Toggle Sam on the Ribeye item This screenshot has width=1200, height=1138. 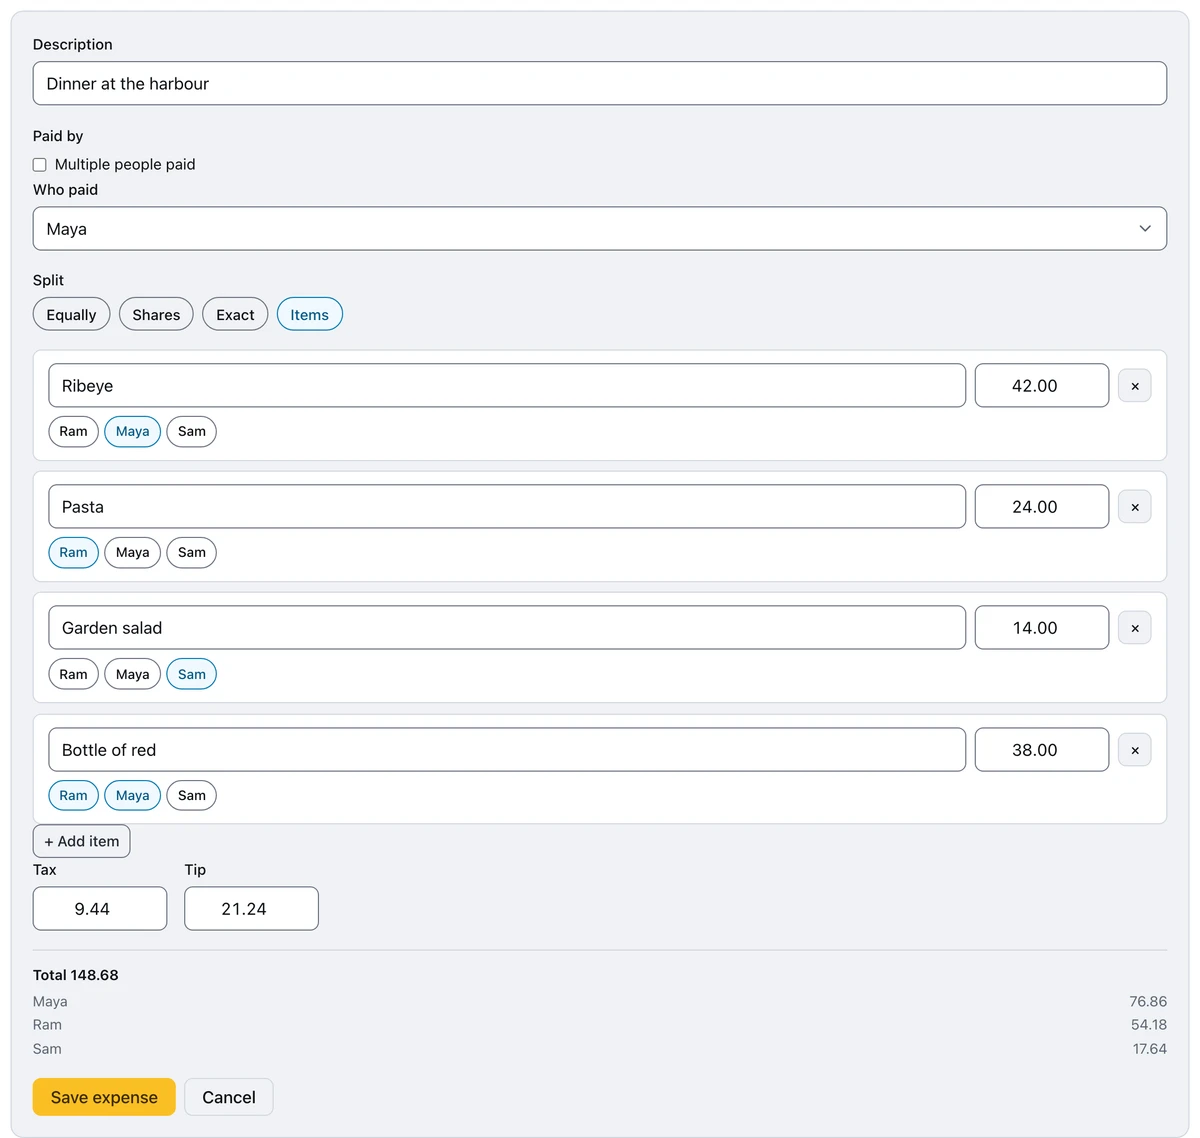click(x=191, y=432)
